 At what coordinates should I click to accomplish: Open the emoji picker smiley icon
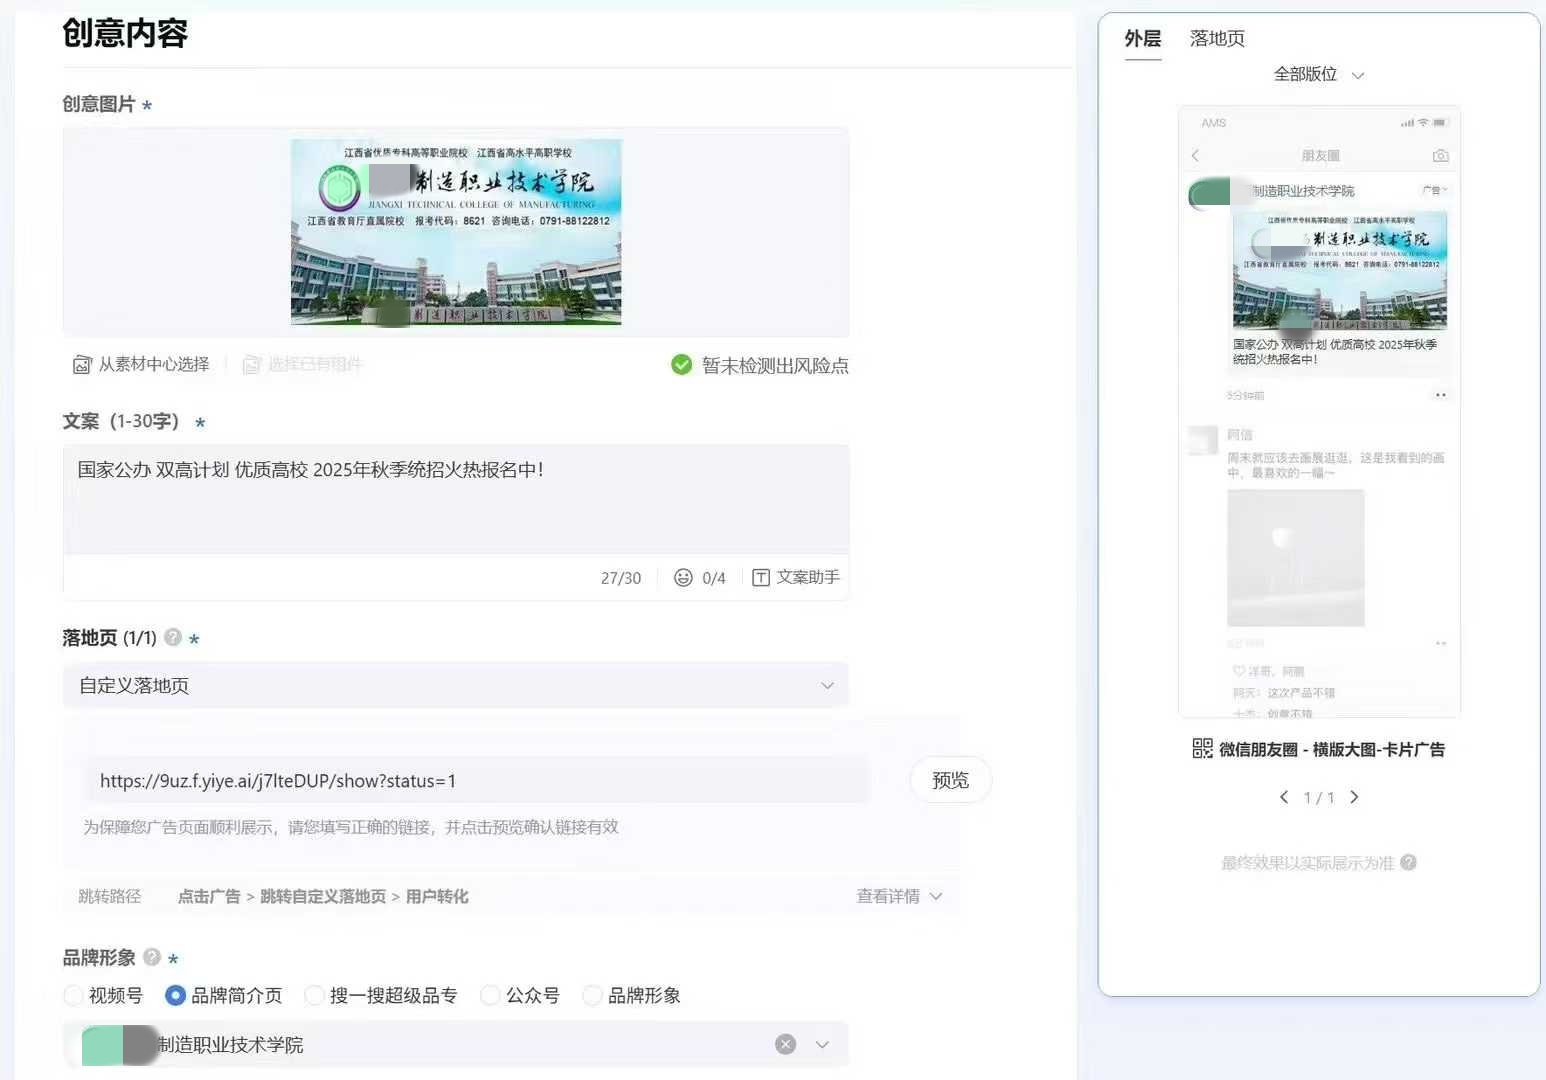pyautogui.click(x=683, y=577)
